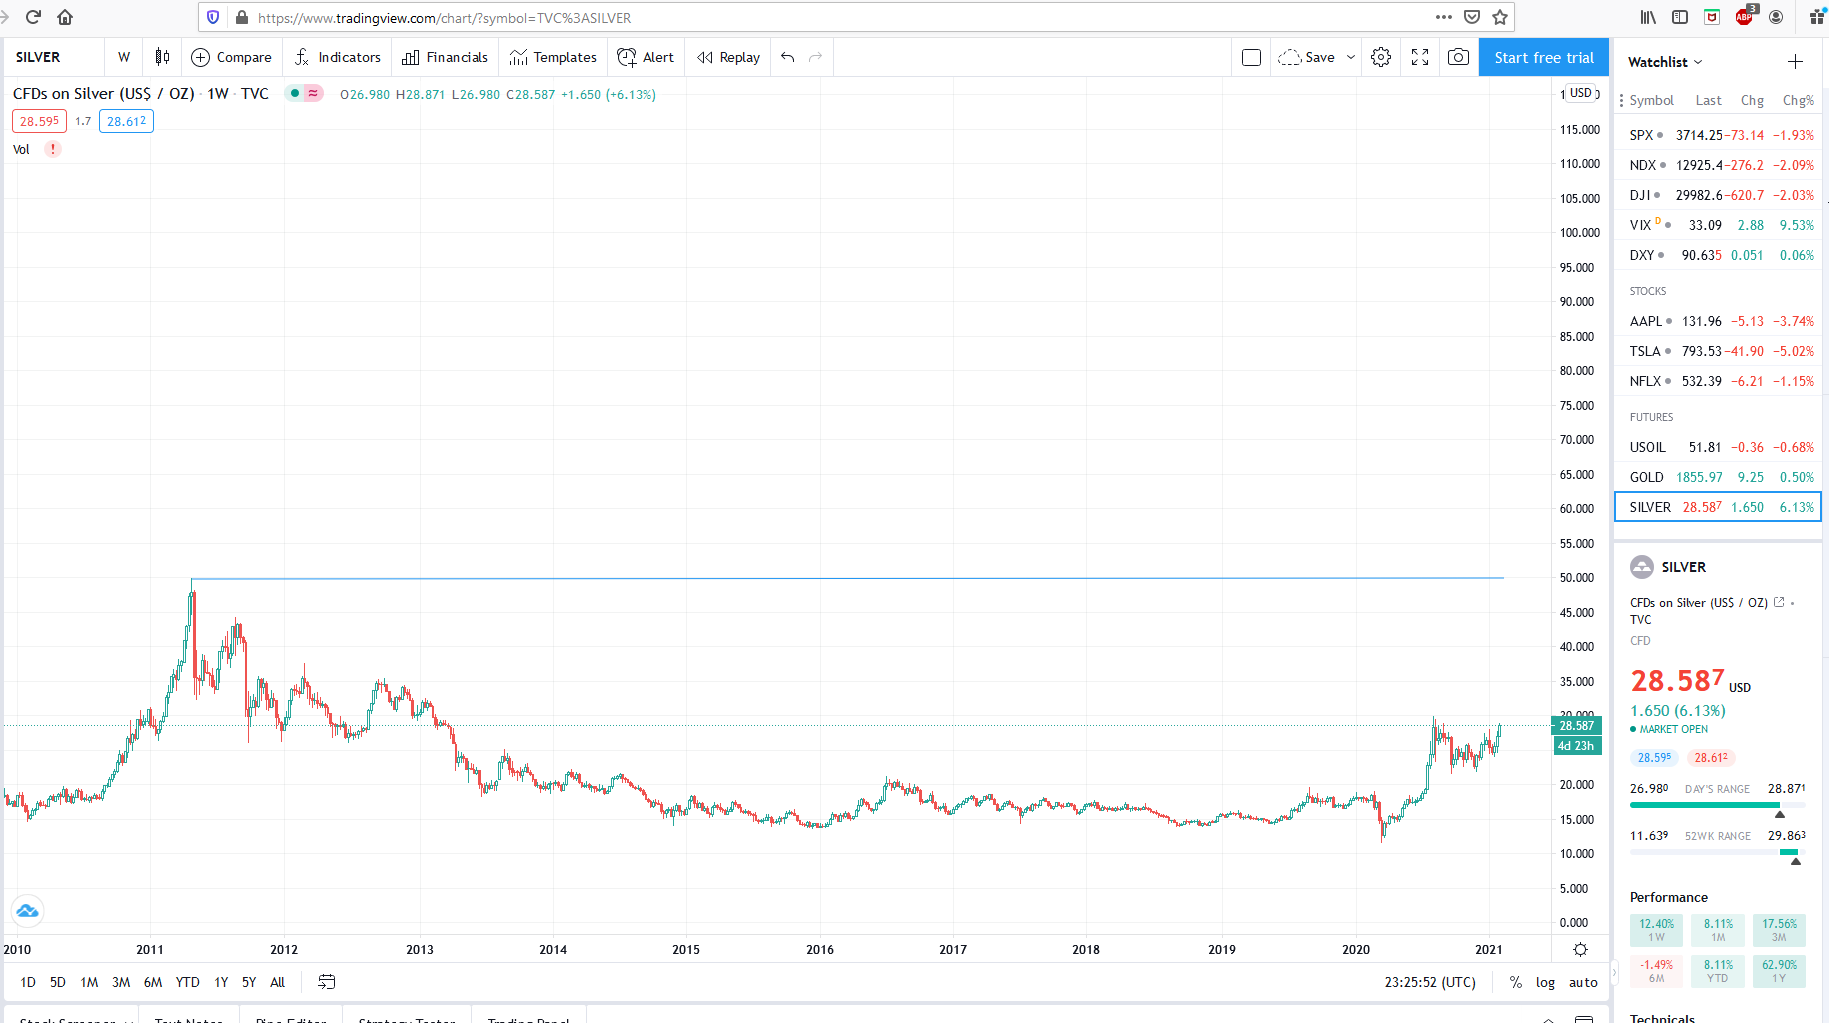Reload the browser page
1829x1023 pixels.
(33, 17)
